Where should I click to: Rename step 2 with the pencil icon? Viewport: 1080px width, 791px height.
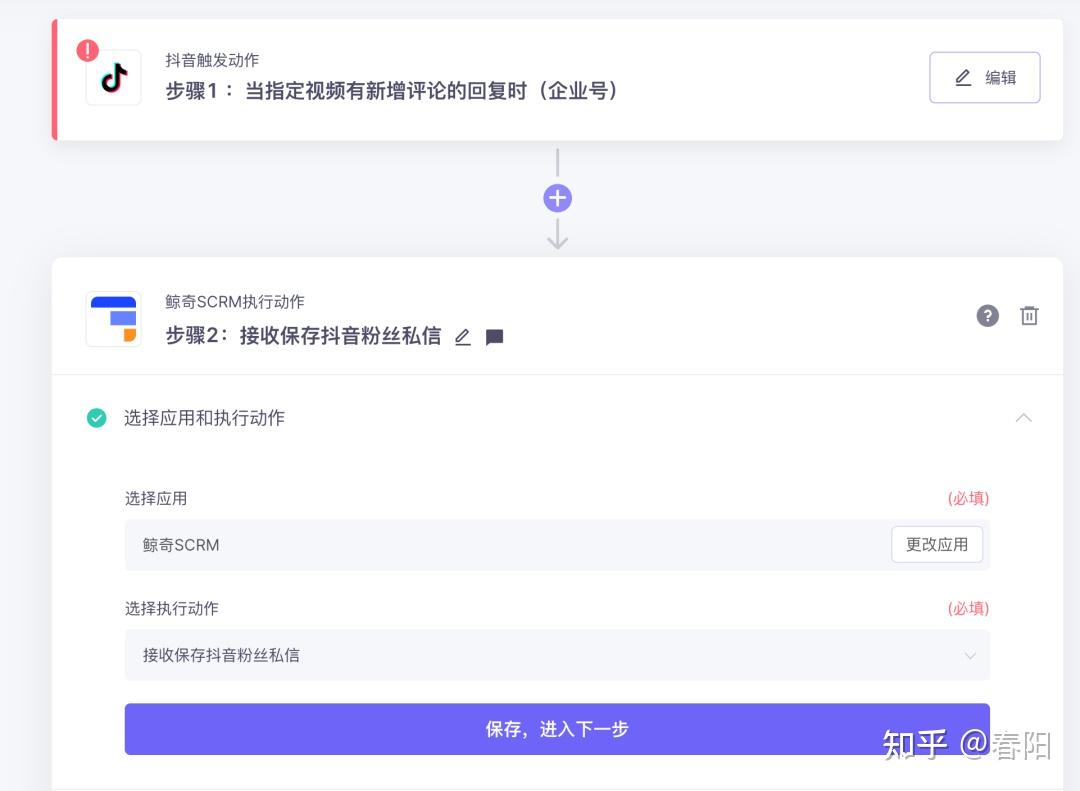463,337
